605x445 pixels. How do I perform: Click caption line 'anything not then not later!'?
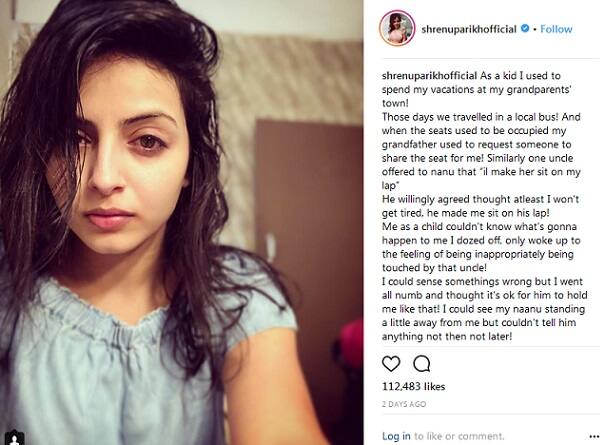pyautogui.click(x=447, y=337)
